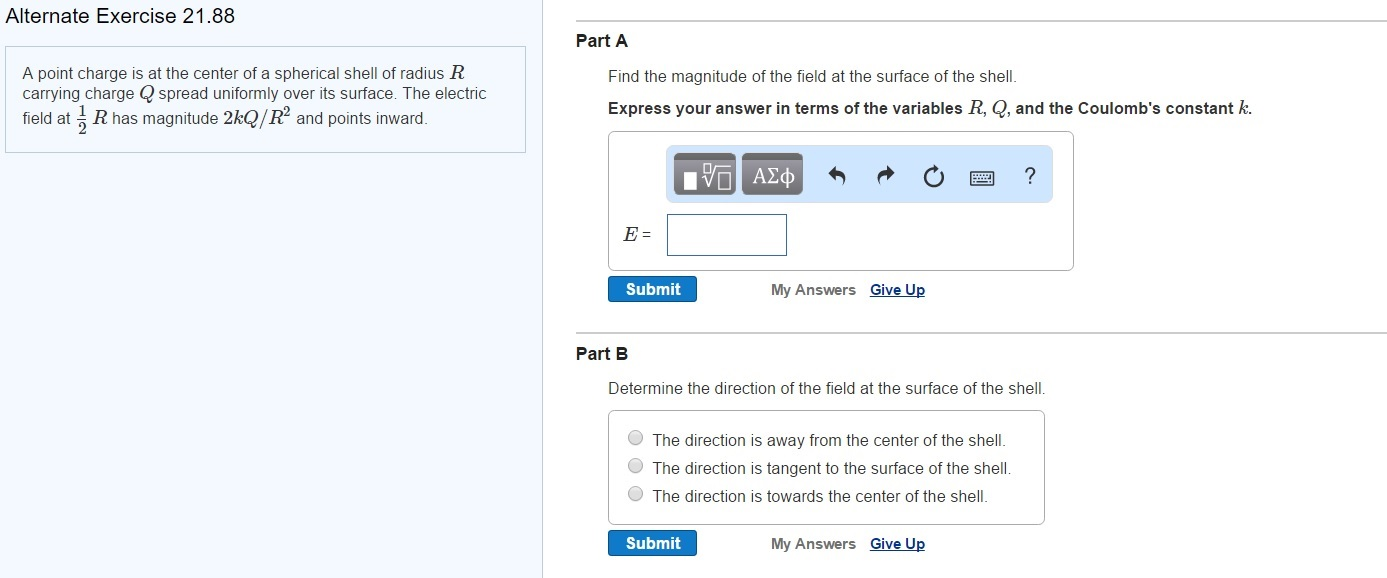Image resolution: width=1387 pixels, height=578 pixels.
Task: Open help with the question mark icon
Action: pos(1030,176)
